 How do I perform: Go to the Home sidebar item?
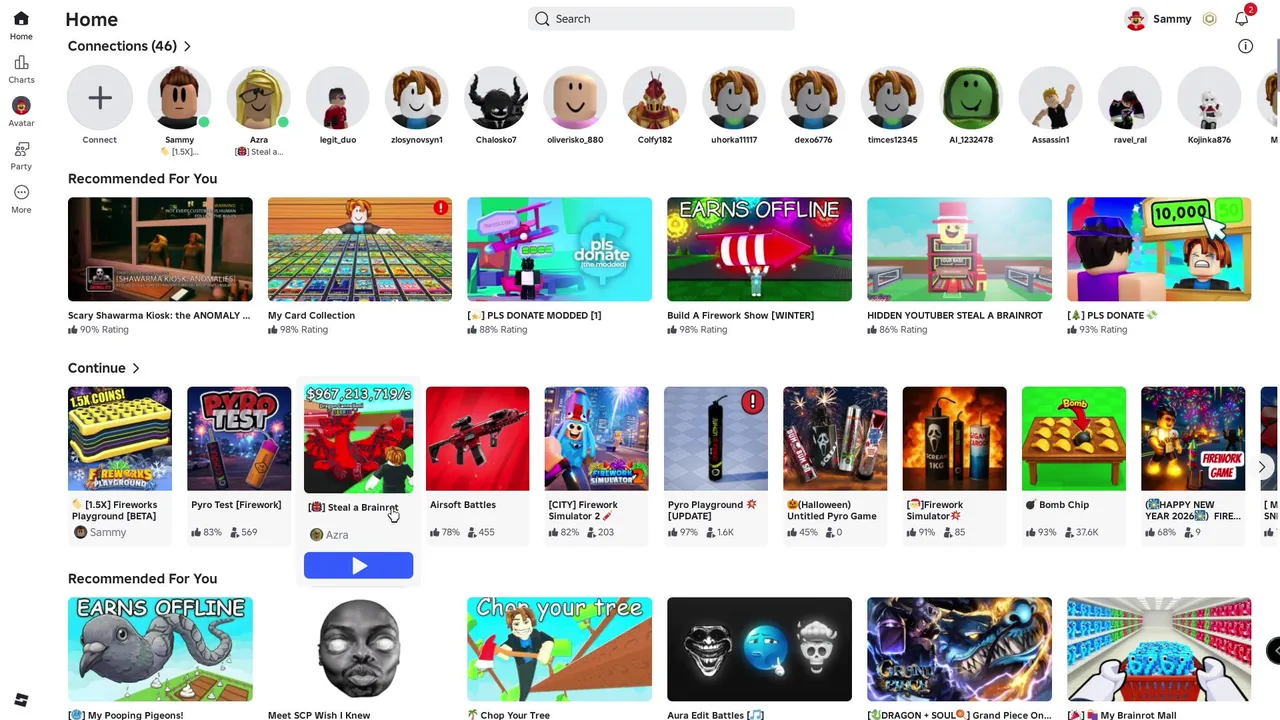click(21, 26)
